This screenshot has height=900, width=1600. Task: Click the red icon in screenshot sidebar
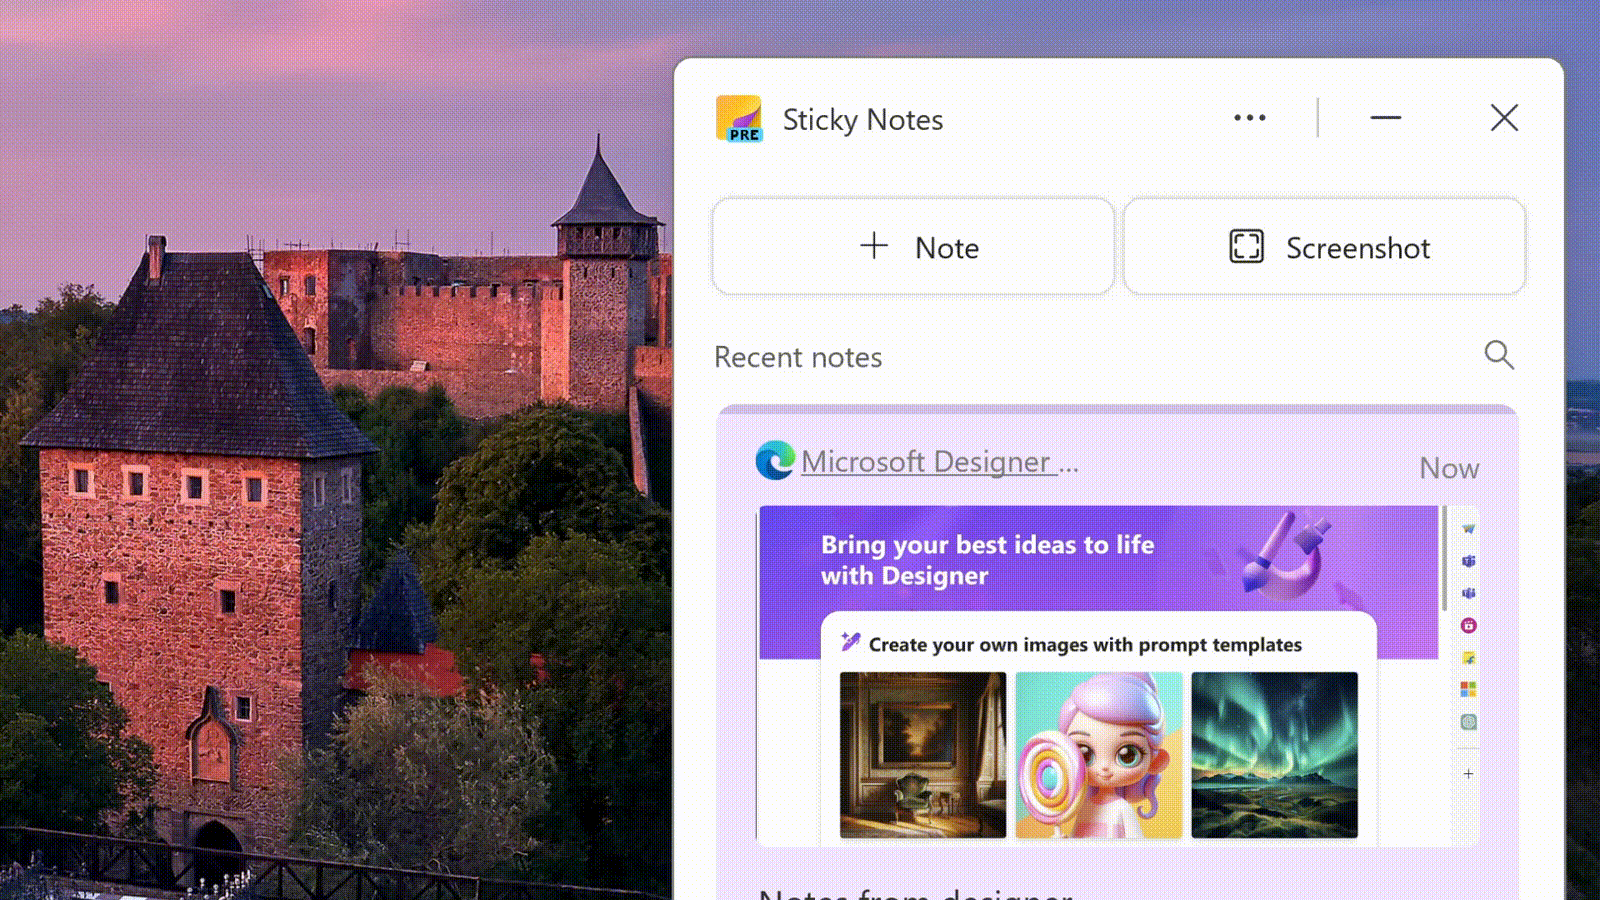[1468, 626]
